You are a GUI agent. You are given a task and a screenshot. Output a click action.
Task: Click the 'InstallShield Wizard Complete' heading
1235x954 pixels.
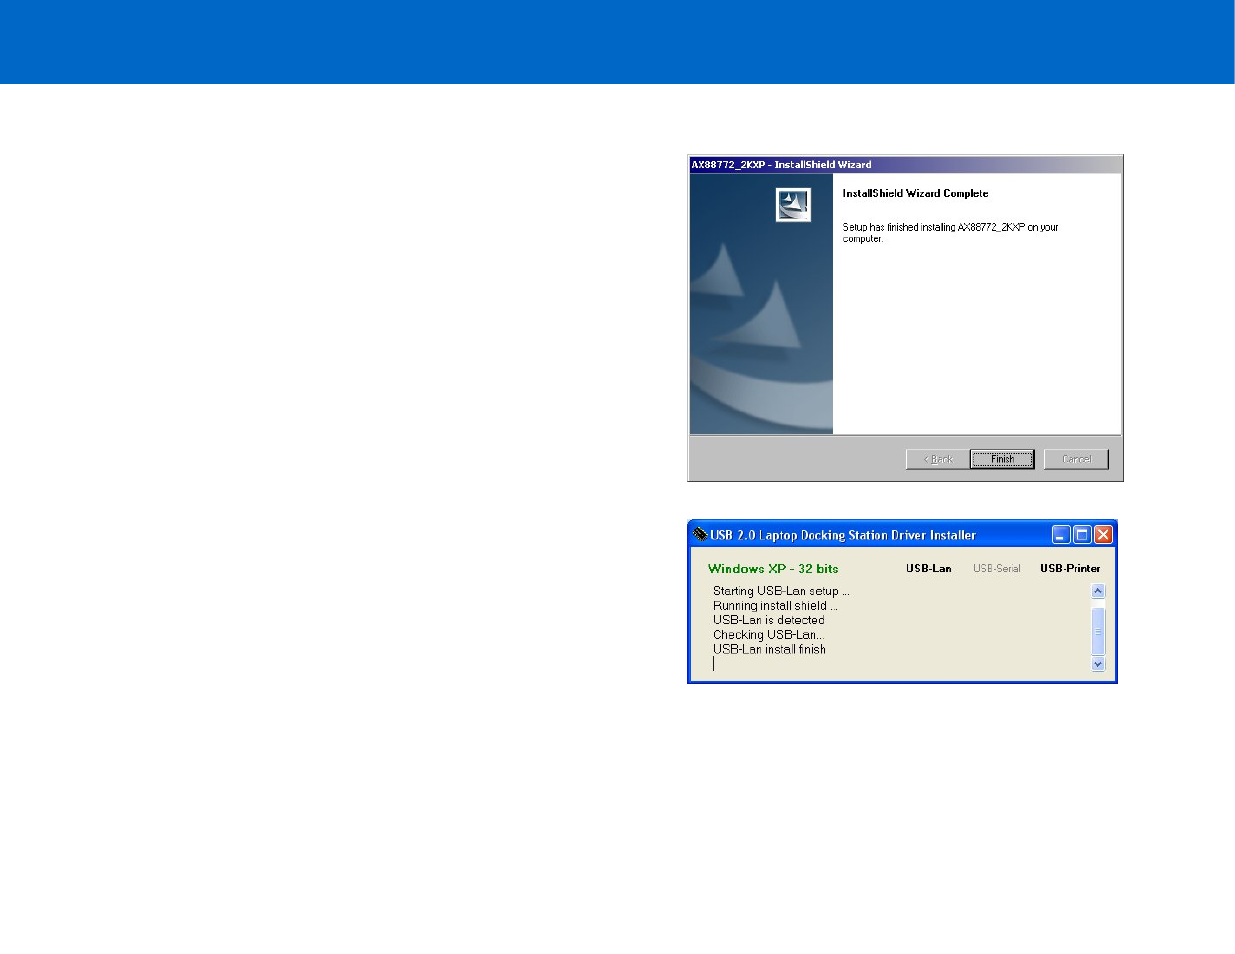(915, 194)
